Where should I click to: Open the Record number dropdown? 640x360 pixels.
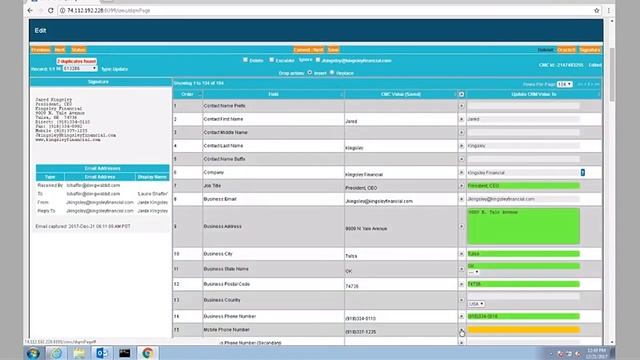80,69
